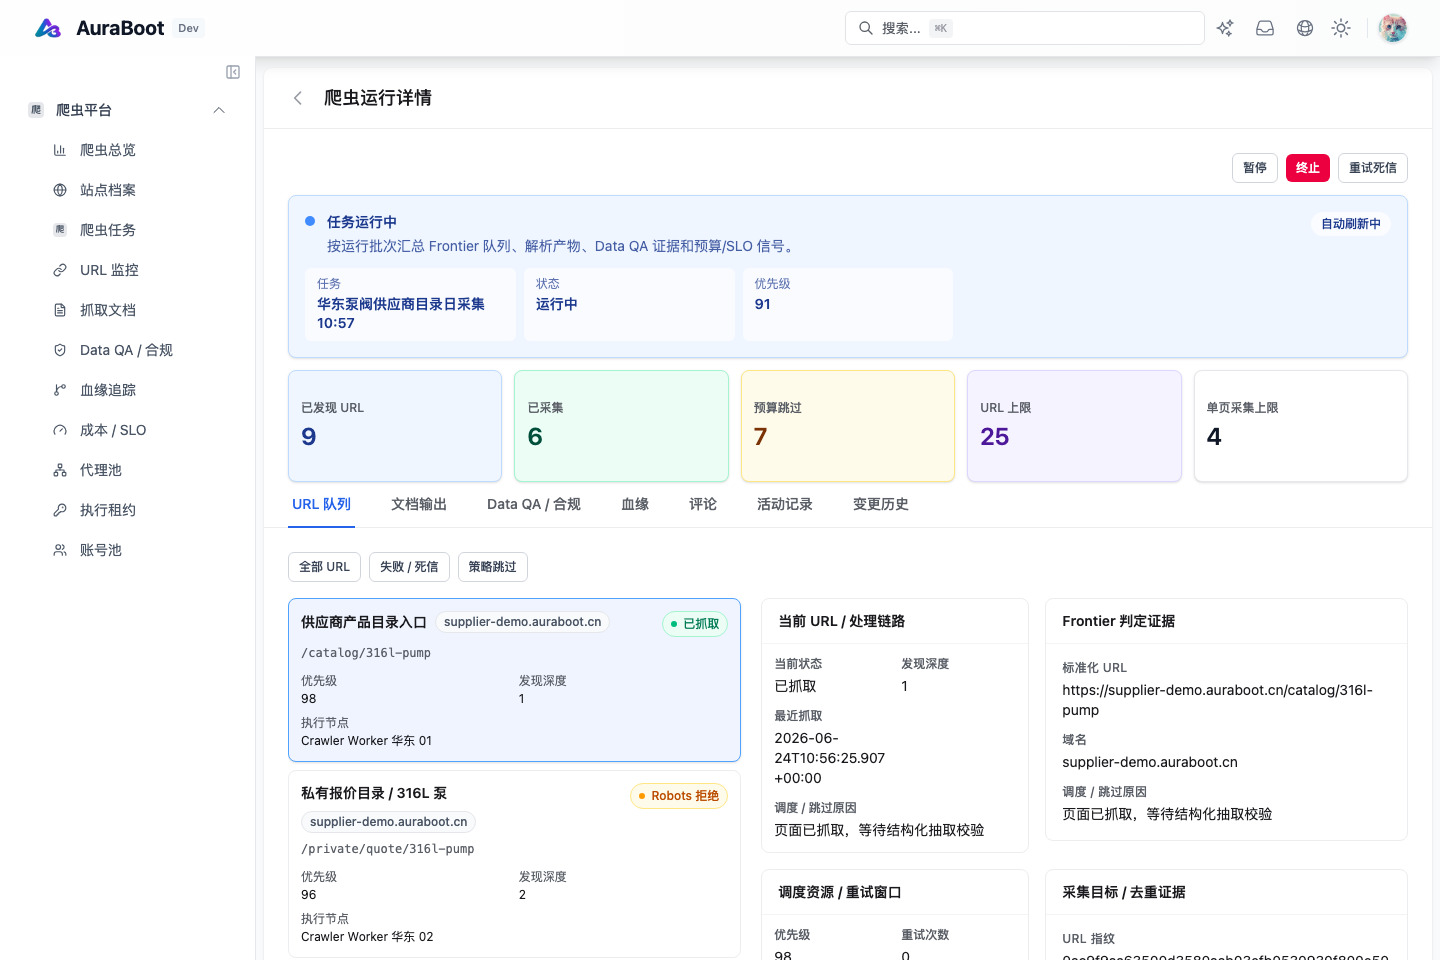
Task: Open 抓取文档 in sidebar
Action: point(108,310)
